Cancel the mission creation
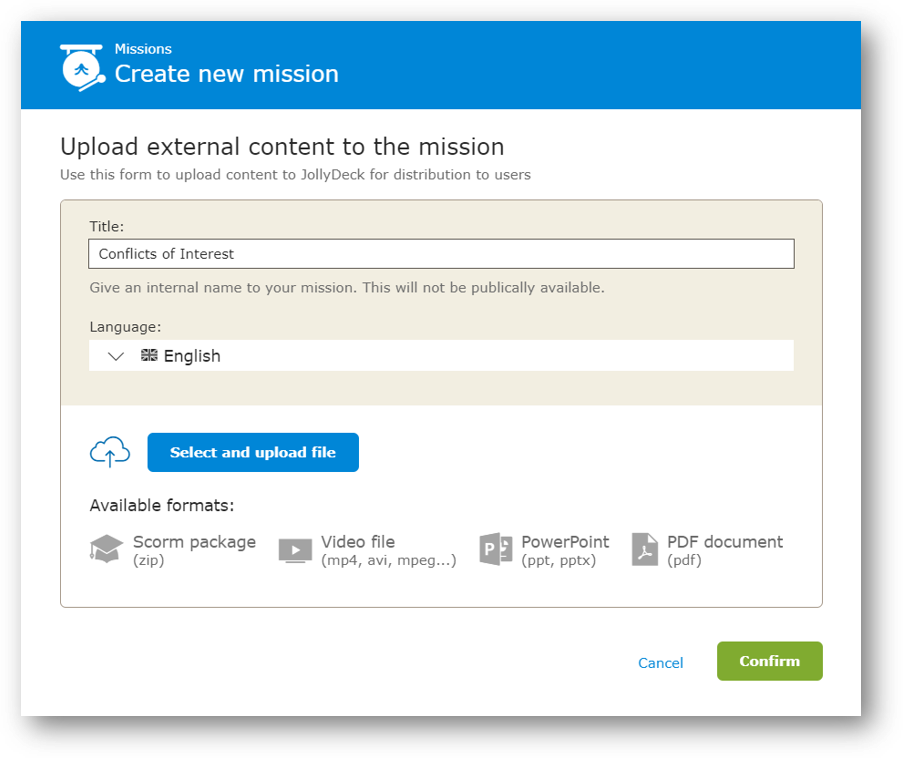This screenshot has height=758, width=903. coord(661,663)
